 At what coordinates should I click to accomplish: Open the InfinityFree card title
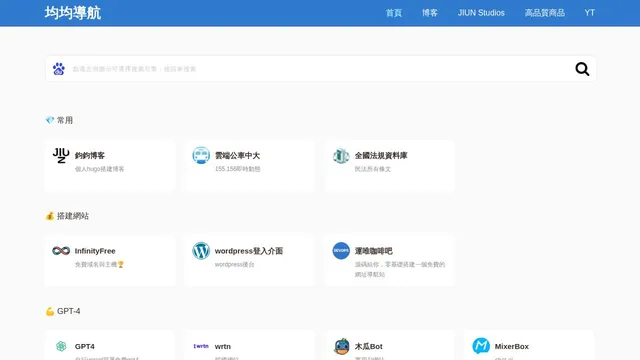(x=95, y=251)
